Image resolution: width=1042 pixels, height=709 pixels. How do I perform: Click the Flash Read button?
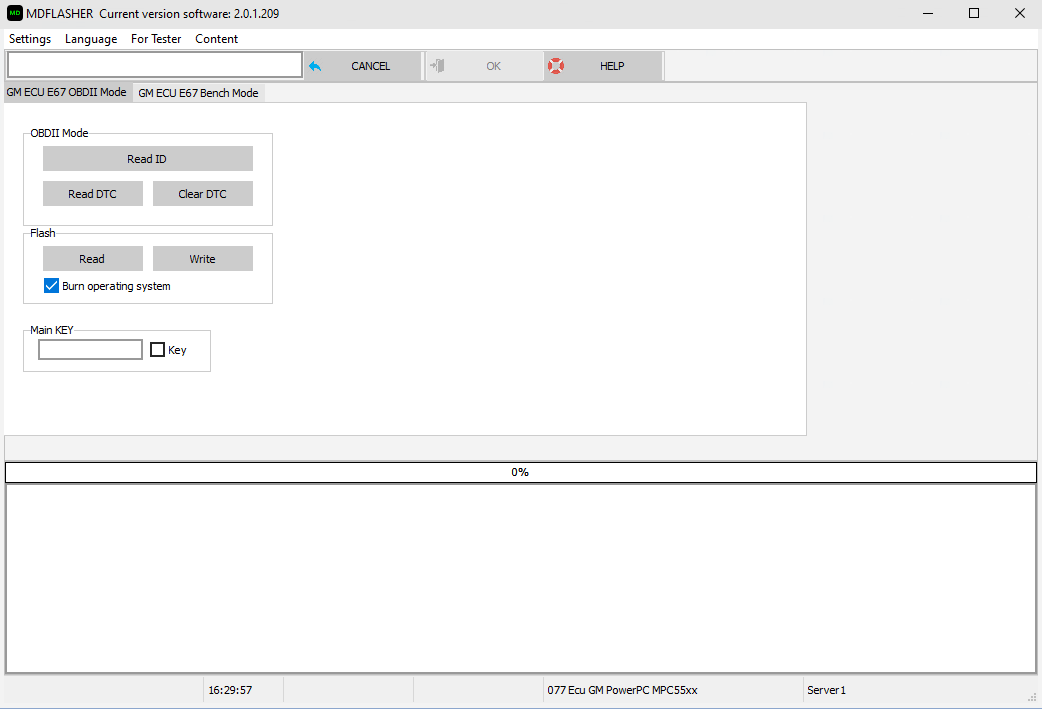click(x=92, y=259)
